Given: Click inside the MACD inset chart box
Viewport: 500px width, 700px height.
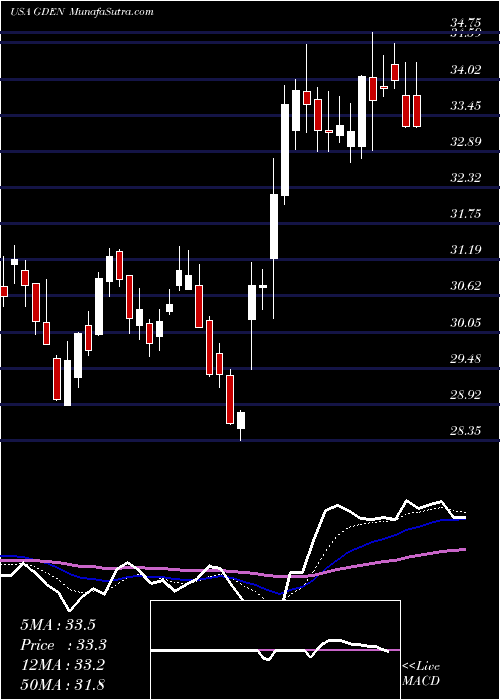Looking at the screenshot, I should coord(275,650).
